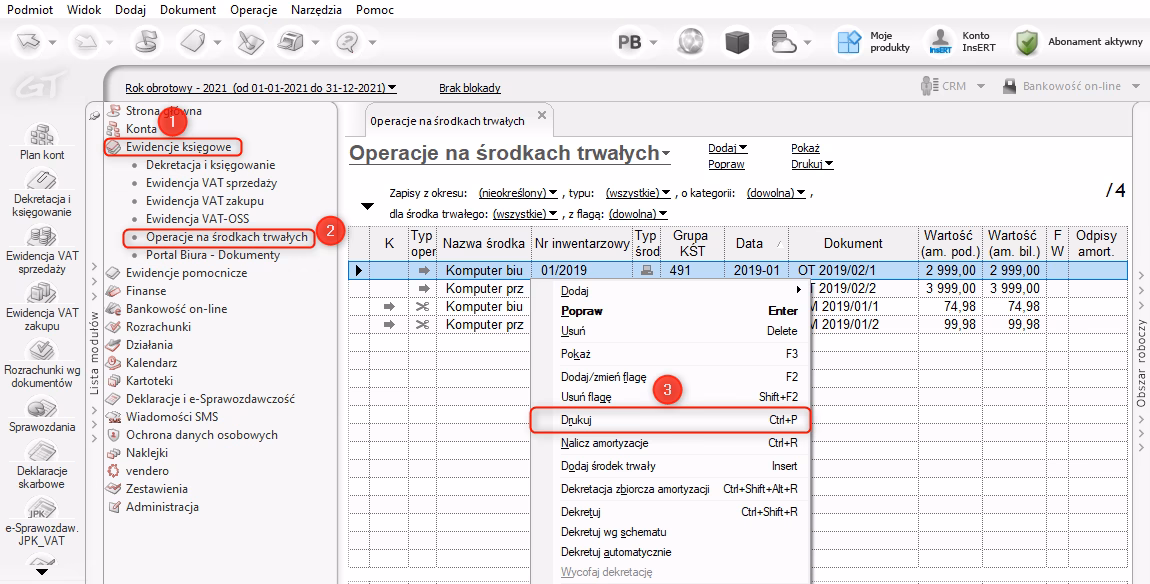Close the Operacje na środkach trwałych tab

(x=541, y=116)
